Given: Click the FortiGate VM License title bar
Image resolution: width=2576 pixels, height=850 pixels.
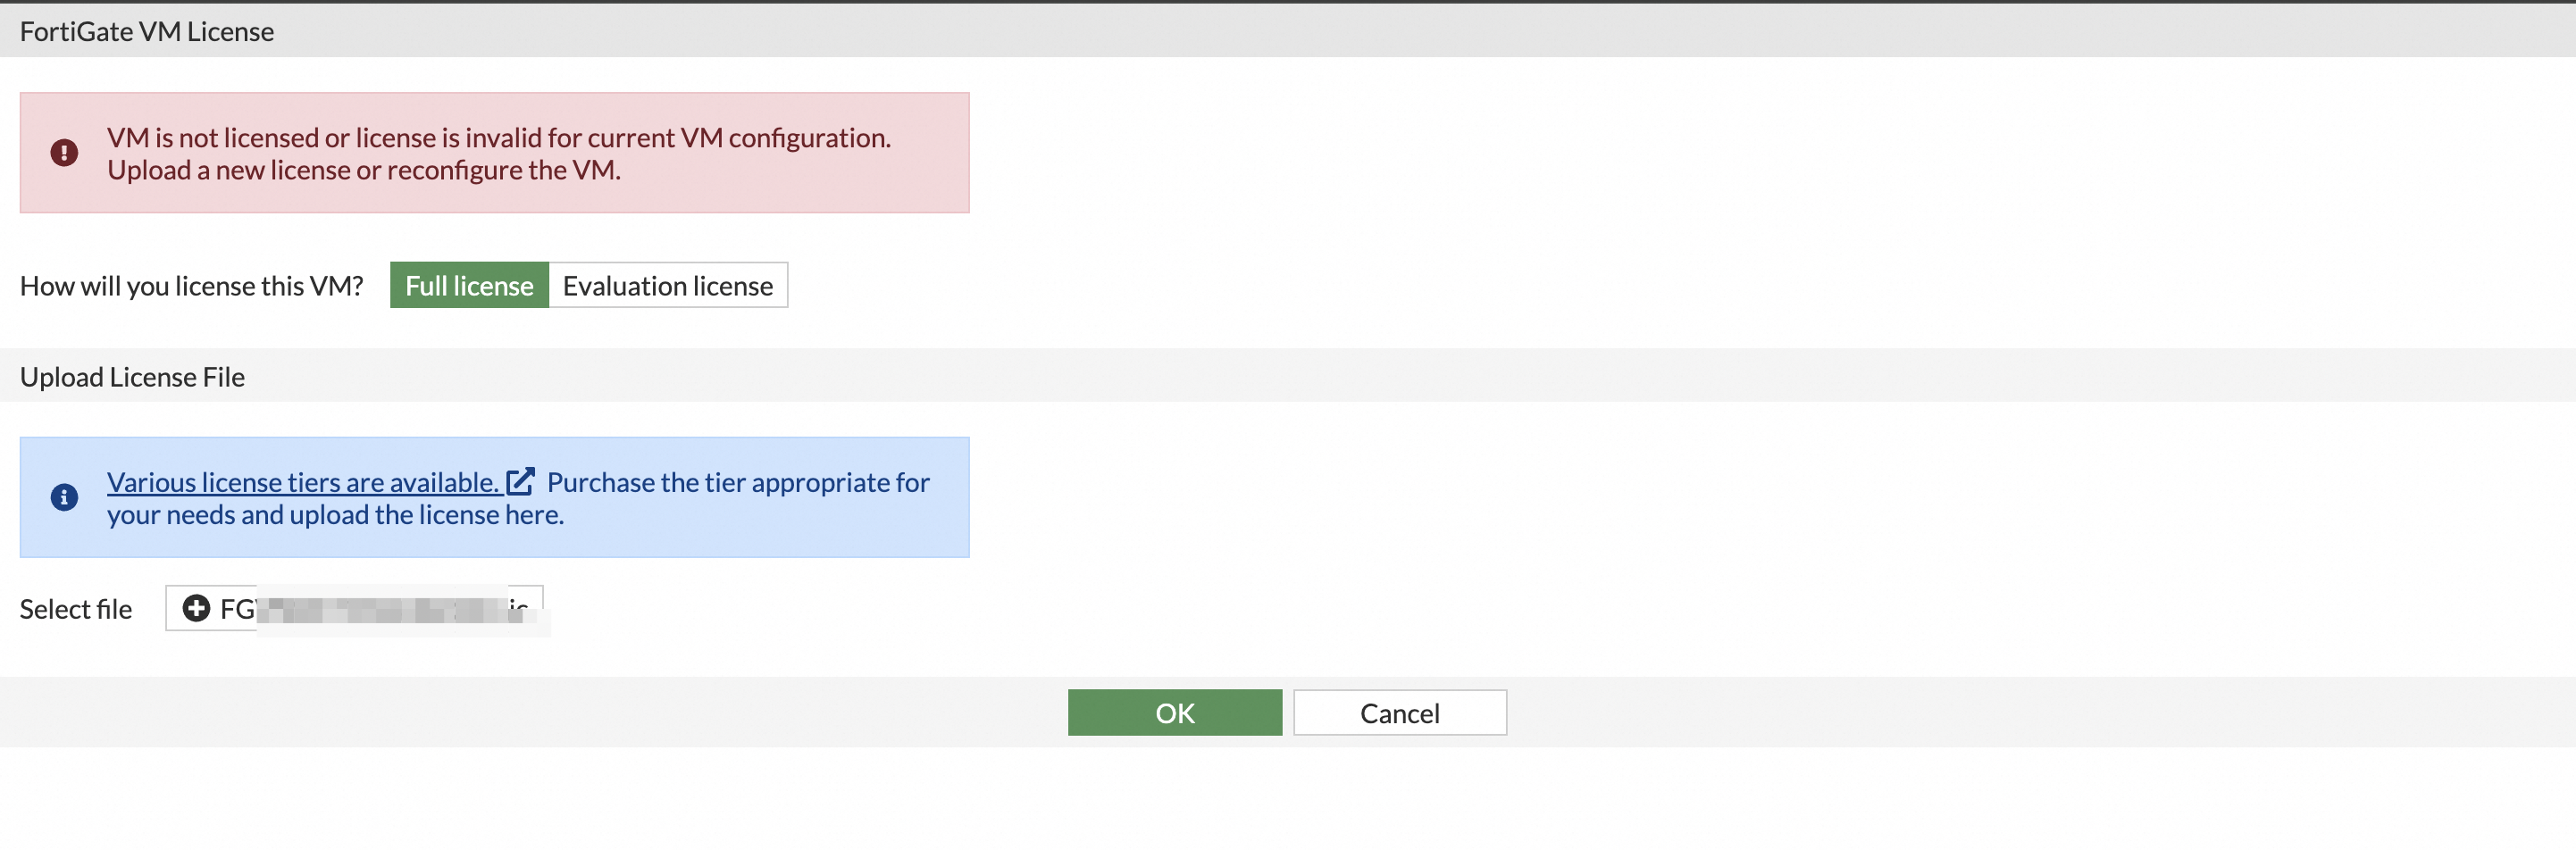Looking at the screenshot, I should point(147,31).
